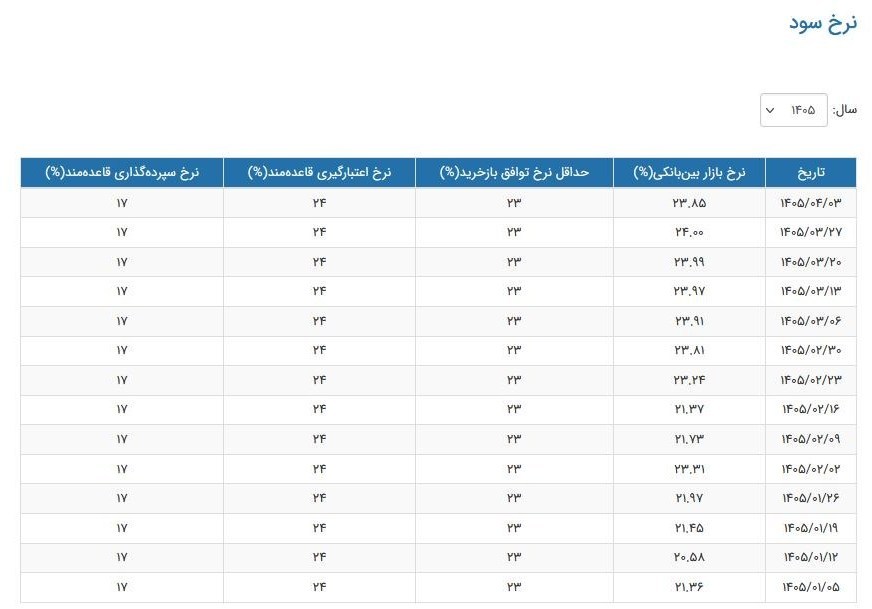Select date cell ۱۴۰۵/۰۳/۰۶
The height and width of the screenshot is (609, 872).
coord(810,321)
